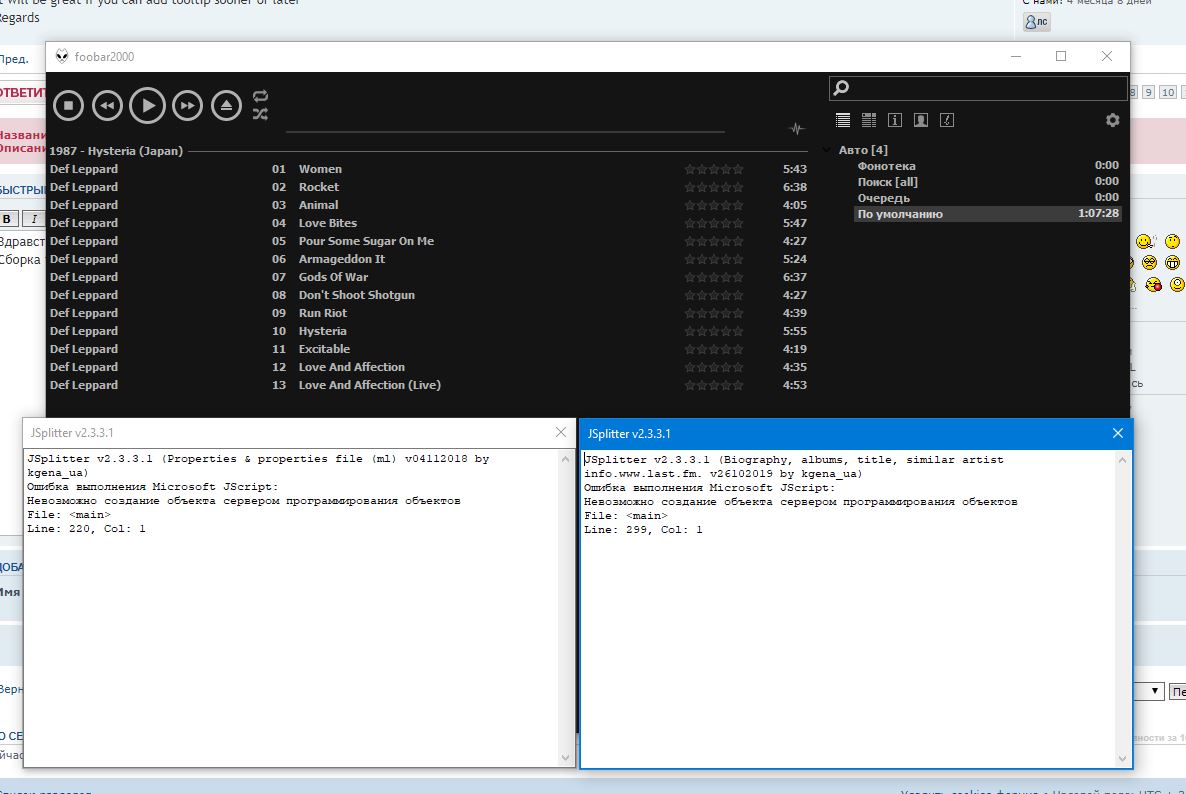
Task: Select the Очередь playlist
Action: pyautogui.click(x=883, y=198)
